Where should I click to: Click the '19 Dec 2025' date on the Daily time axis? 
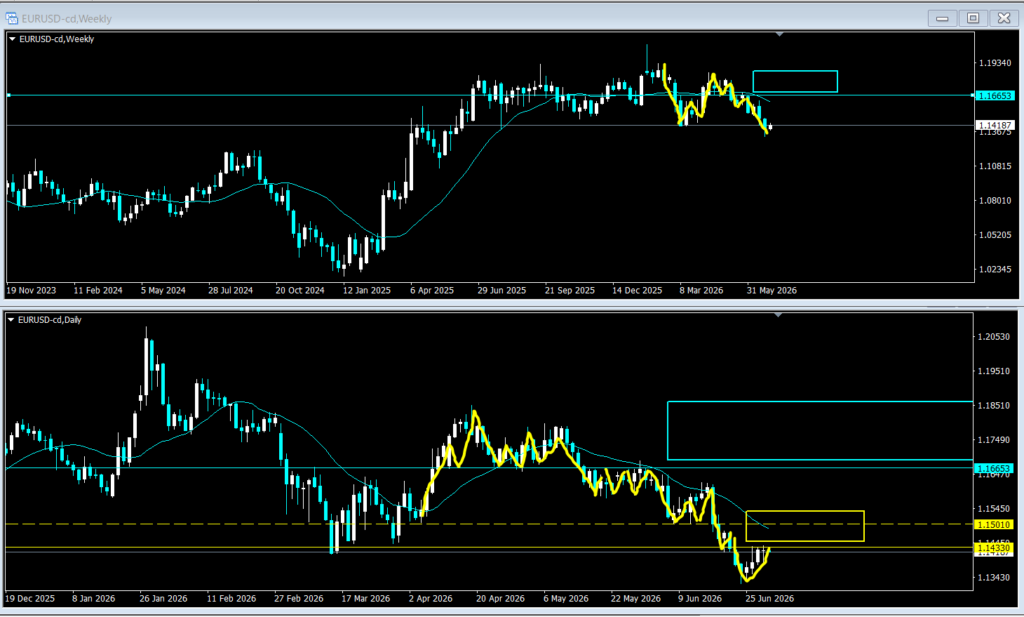[31, 599]
